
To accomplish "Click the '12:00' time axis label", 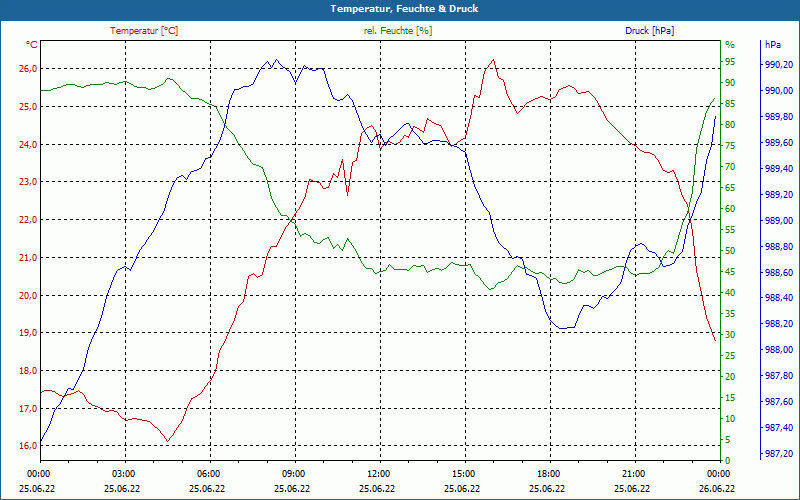I will 378,473.
